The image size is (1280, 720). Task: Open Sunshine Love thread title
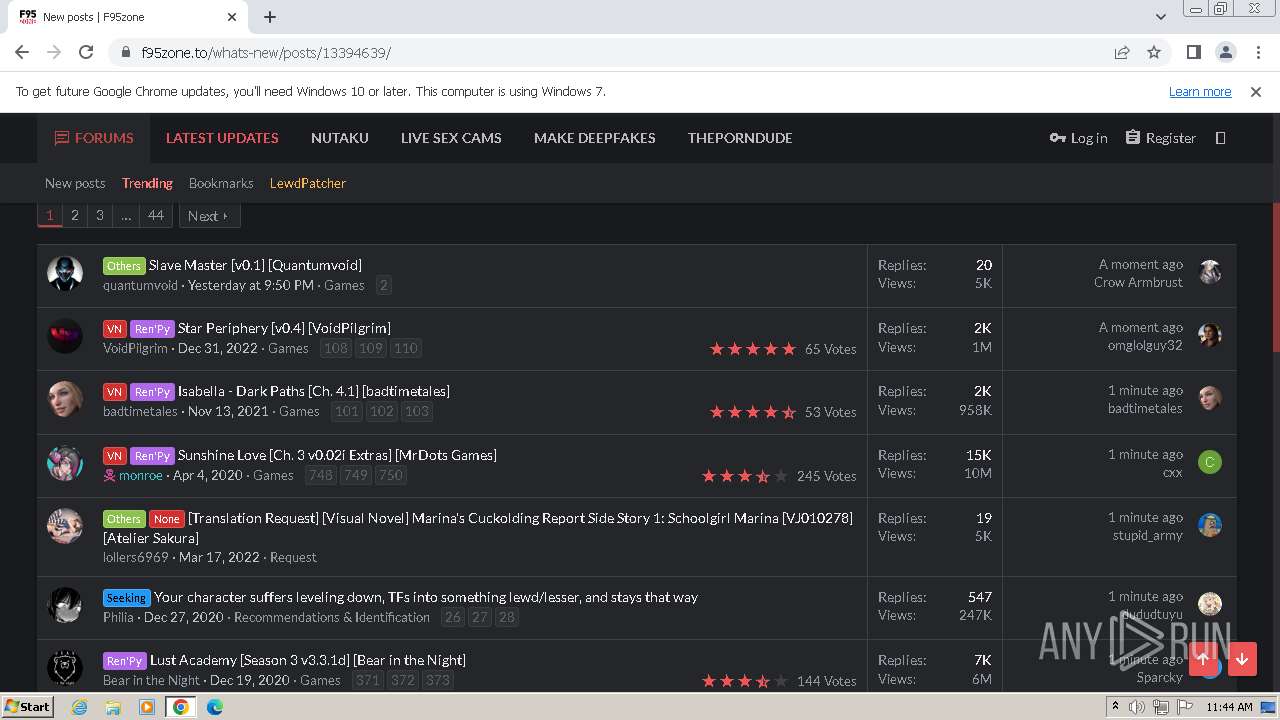click(337, 455)
